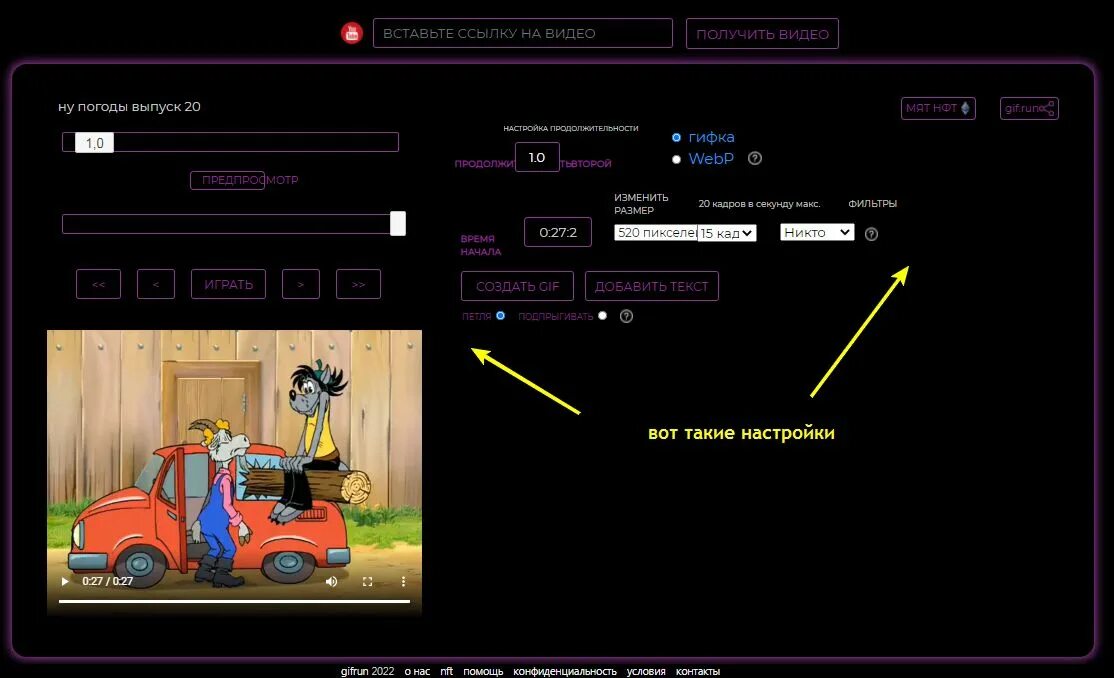This screenshot has width=1114, height=678.
Task: Click the Ethereum icon on МЯТ НФТ button
Action: [965, 108]
